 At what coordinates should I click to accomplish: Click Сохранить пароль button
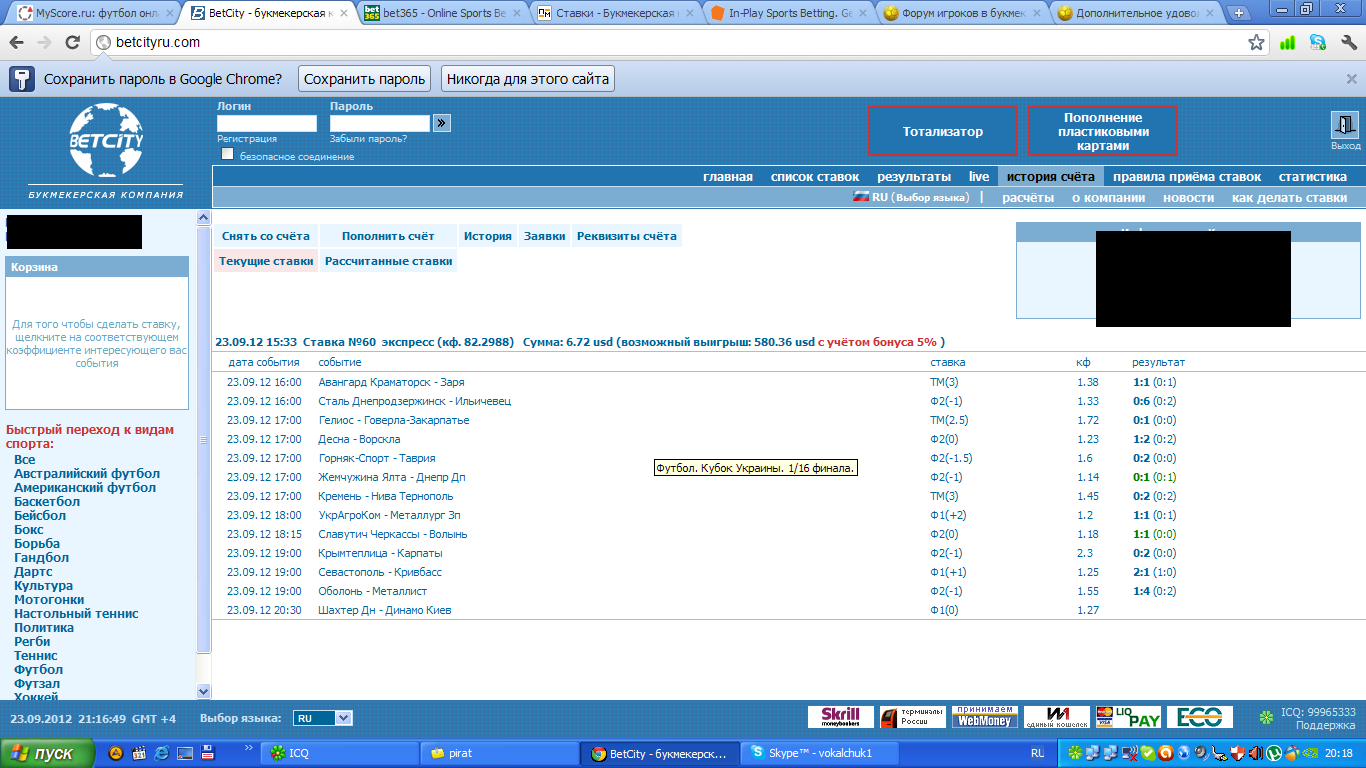(x=364, y=79)
